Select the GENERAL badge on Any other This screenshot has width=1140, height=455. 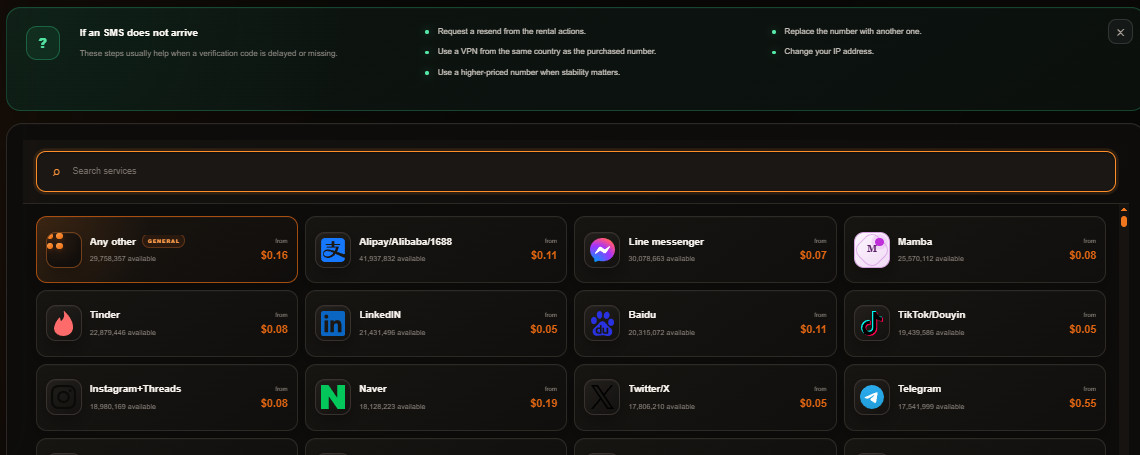(164, 241)
